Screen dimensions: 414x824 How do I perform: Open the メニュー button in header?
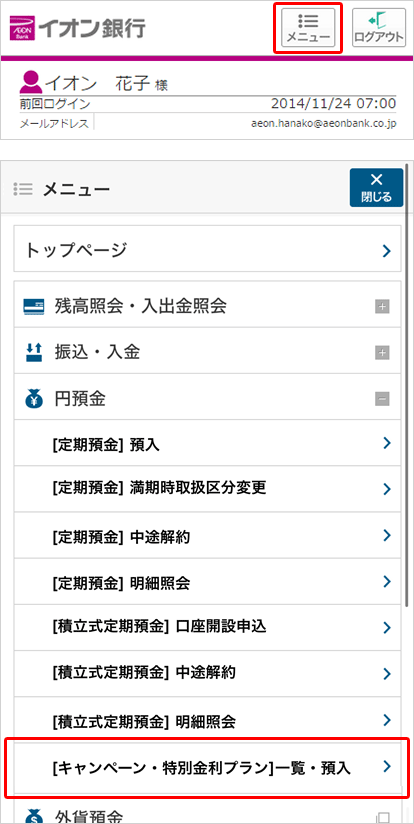click(x=308, y=28)
